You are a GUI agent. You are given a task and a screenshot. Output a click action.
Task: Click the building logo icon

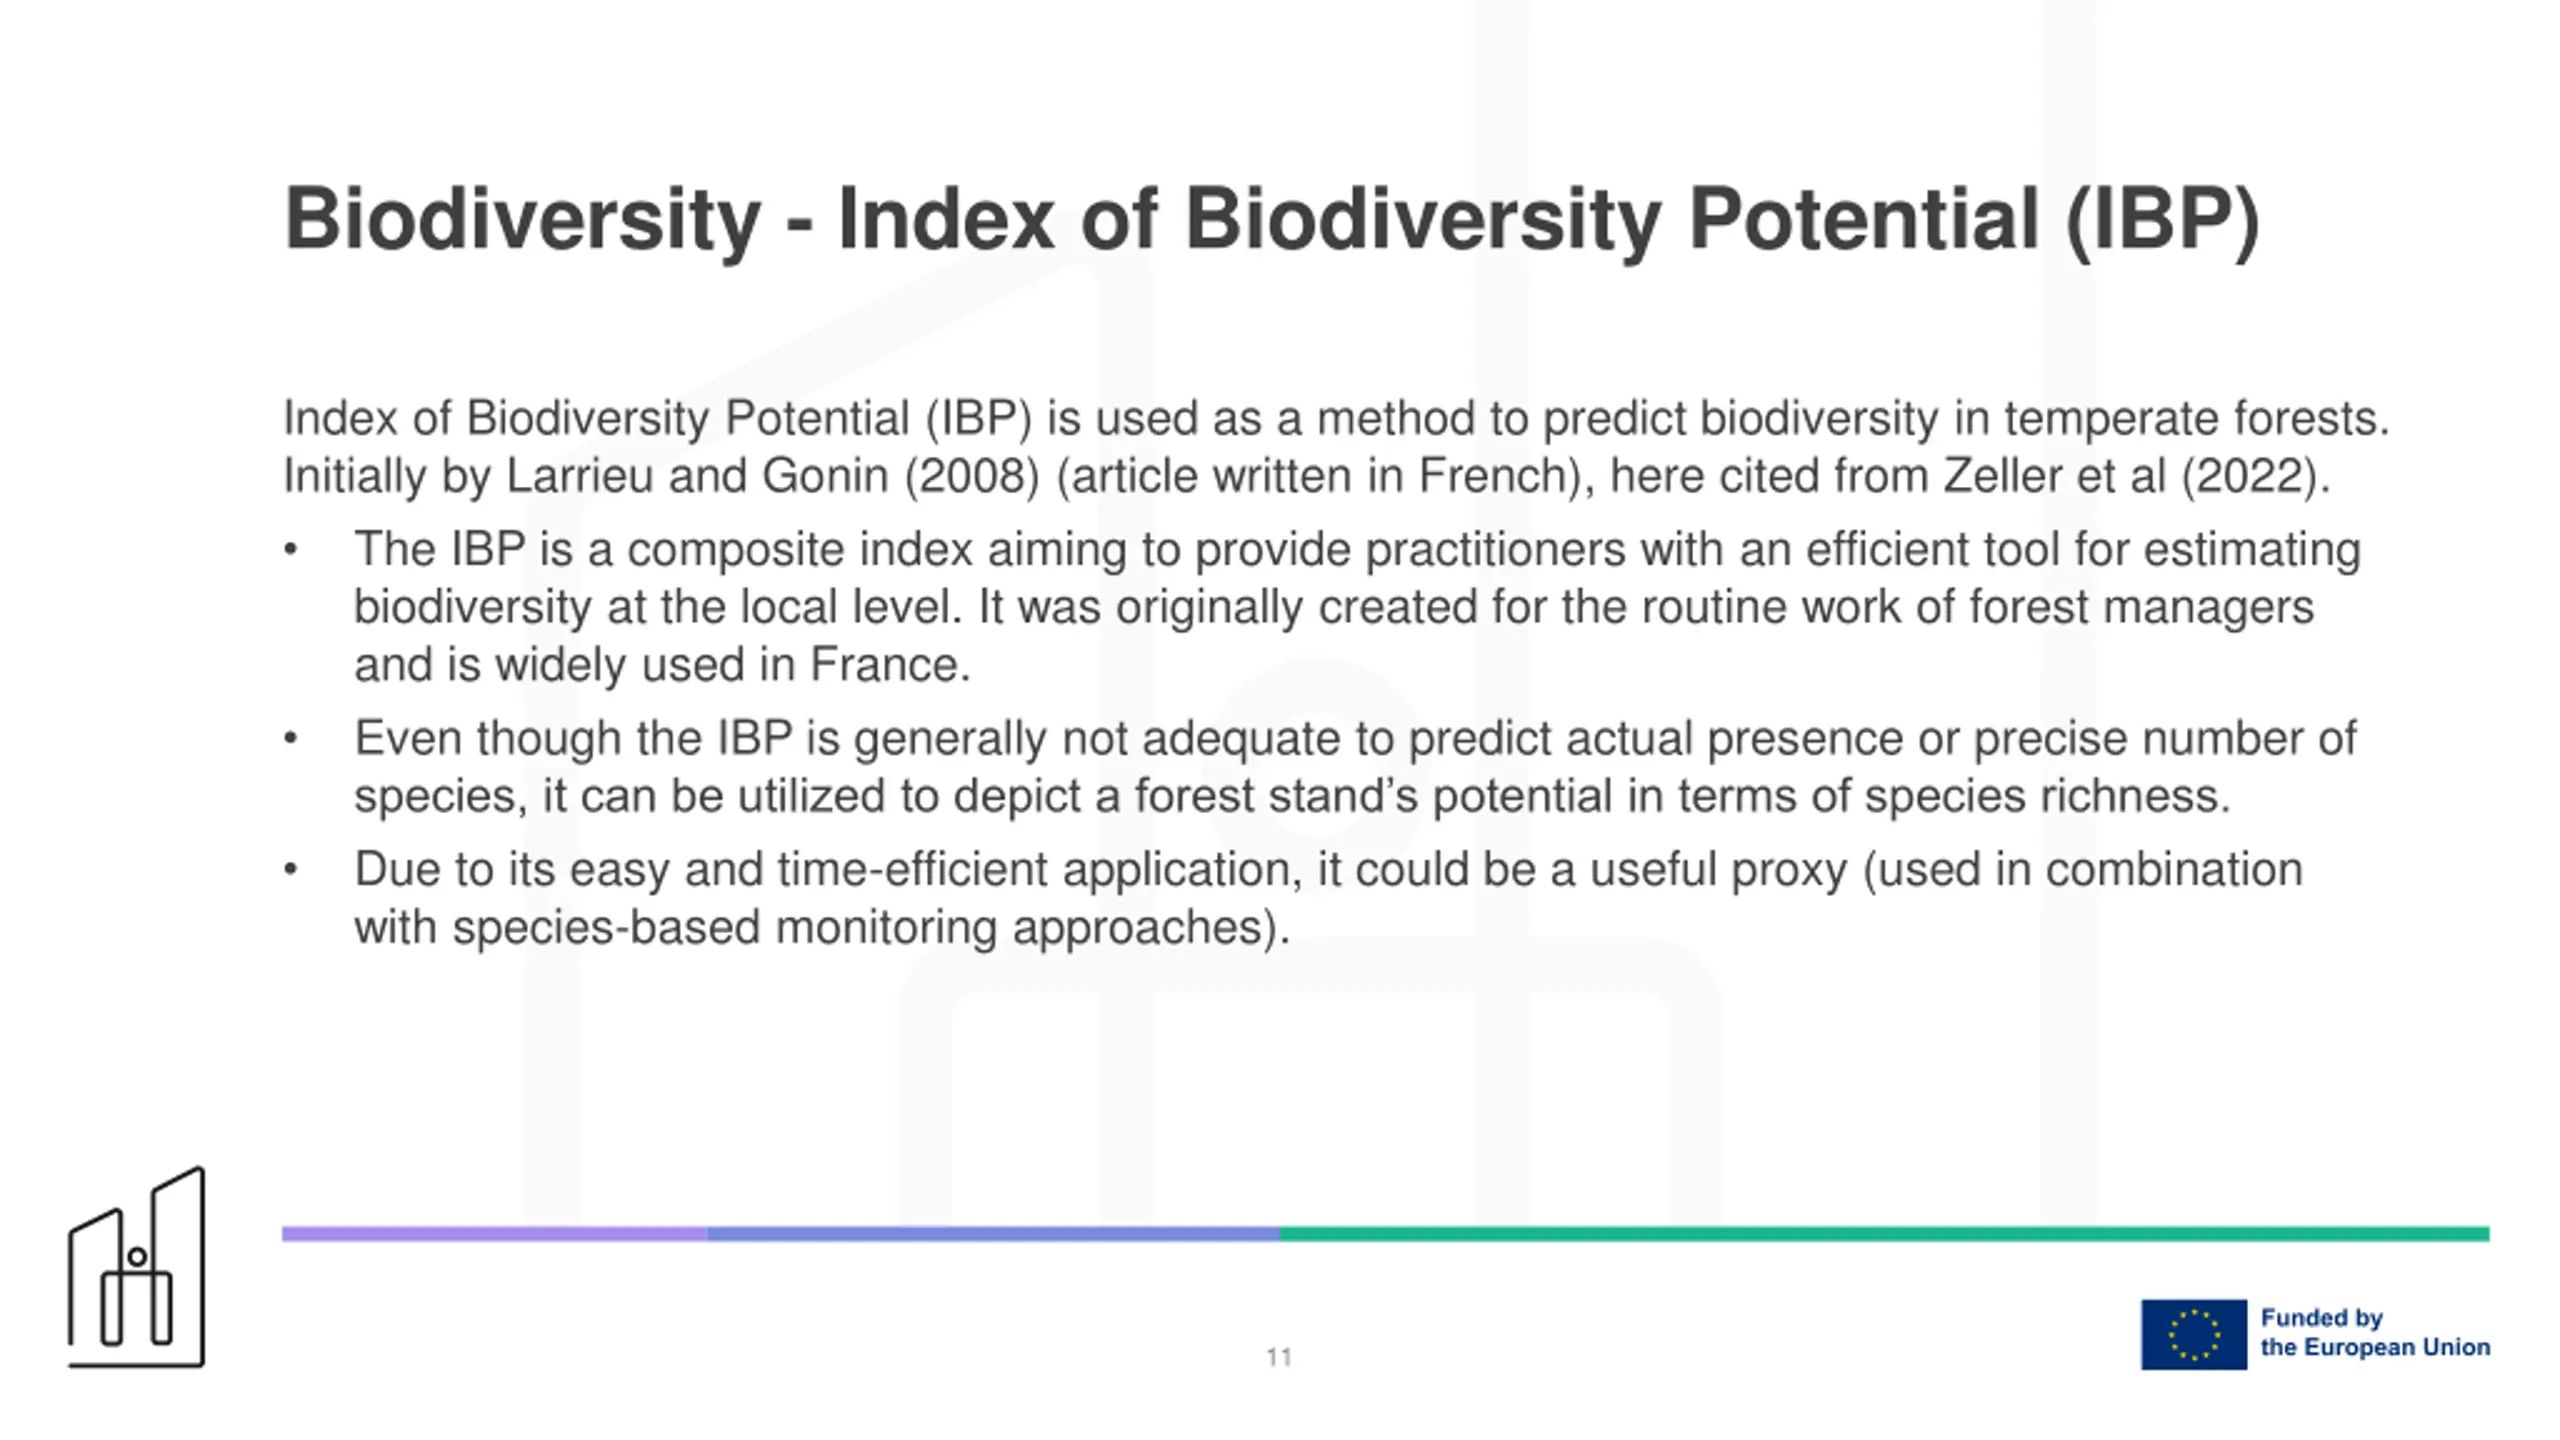pos(136,1267)
